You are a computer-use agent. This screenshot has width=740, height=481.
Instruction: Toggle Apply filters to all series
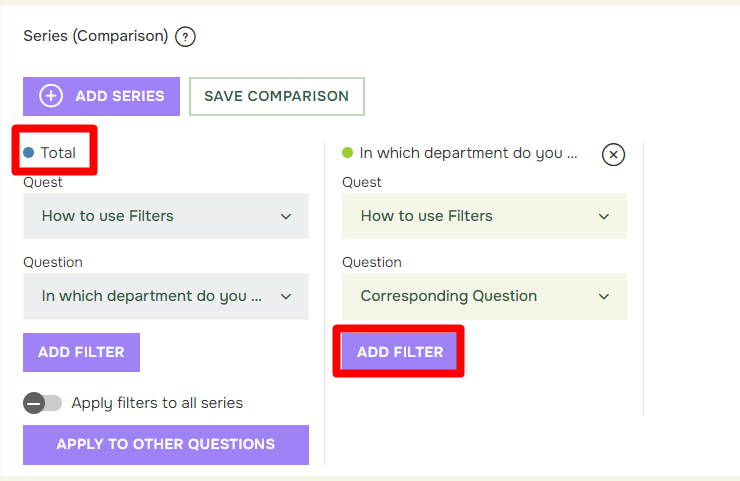click(42, 403)
